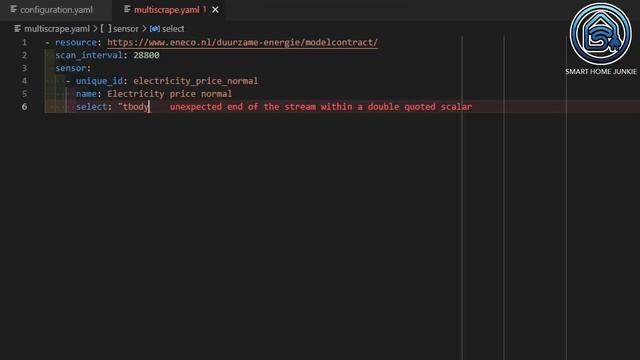Click the unique_id key on line 4
640x360 pixels.
pyautogui.click(x=99, y=81)
